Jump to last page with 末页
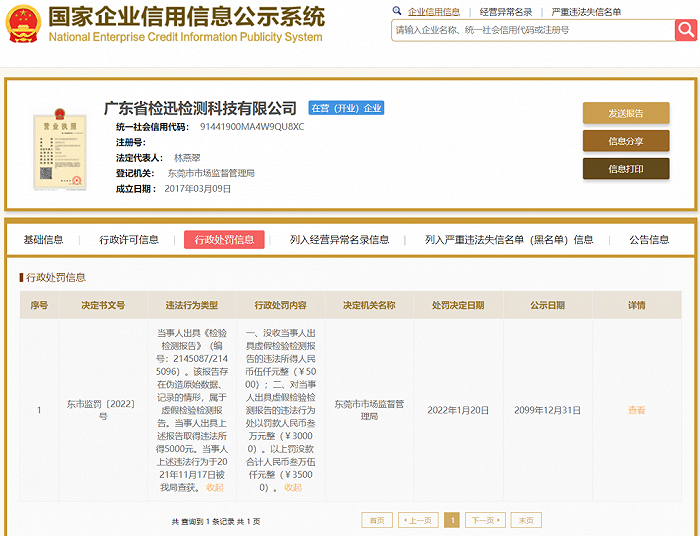 click(x=526, y=520)
